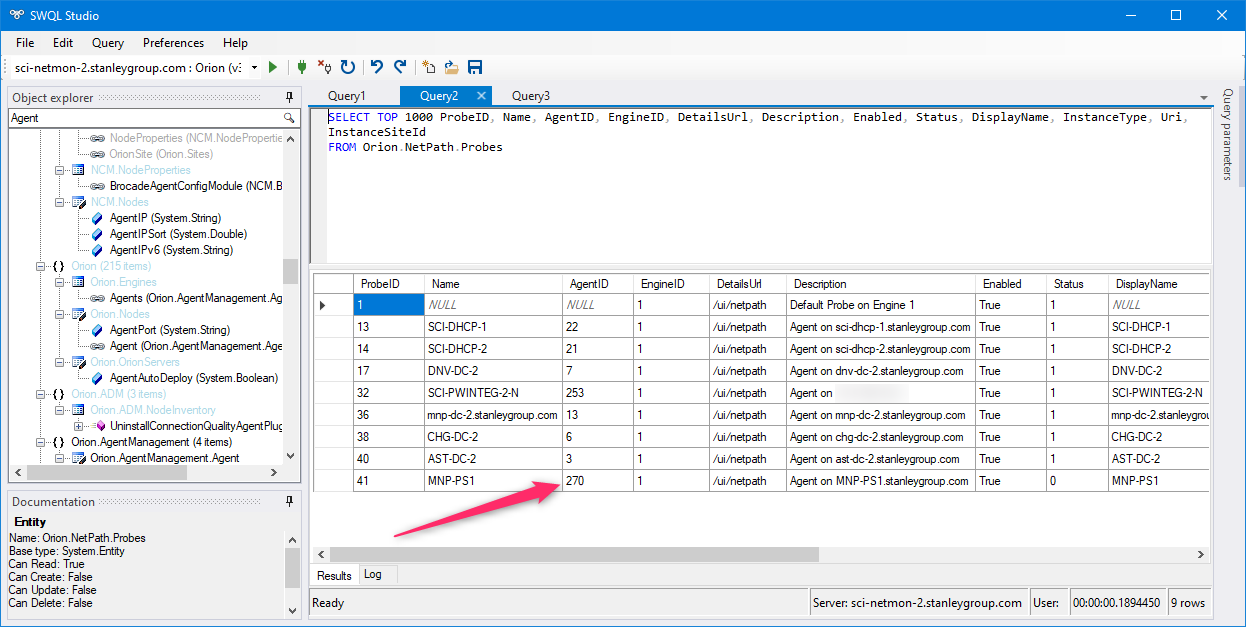Create a new query tab from toolbar
The image size is (1246, 627).
tap(428, 67)
